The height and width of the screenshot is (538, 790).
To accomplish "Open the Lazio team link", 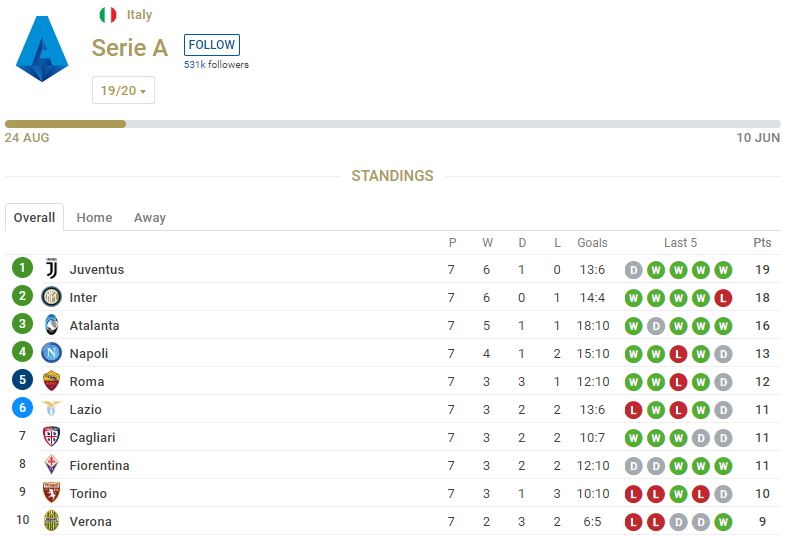I will (85, 409).
